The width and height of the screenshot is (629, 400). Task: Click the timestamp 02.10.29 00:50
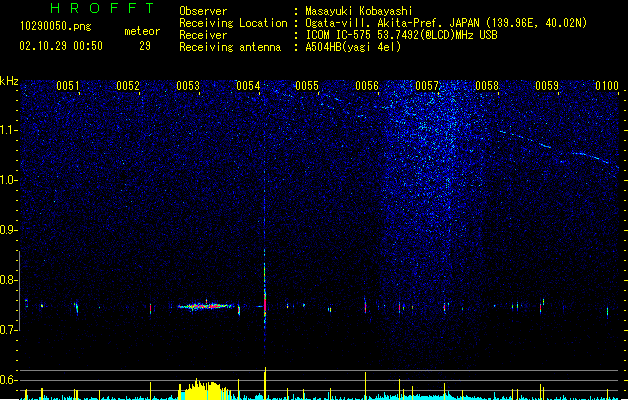click(61, 46)
